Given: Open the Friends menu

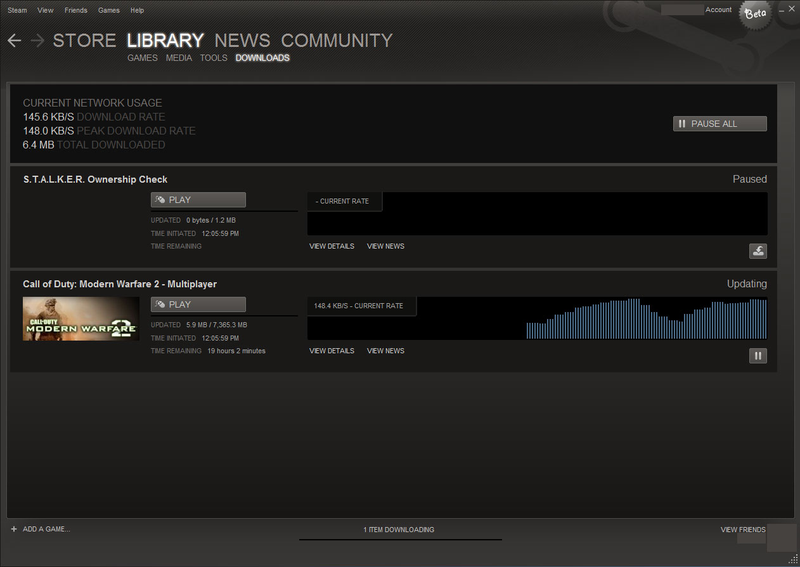Looking at the screenshot, I should (x=76, y=10).
